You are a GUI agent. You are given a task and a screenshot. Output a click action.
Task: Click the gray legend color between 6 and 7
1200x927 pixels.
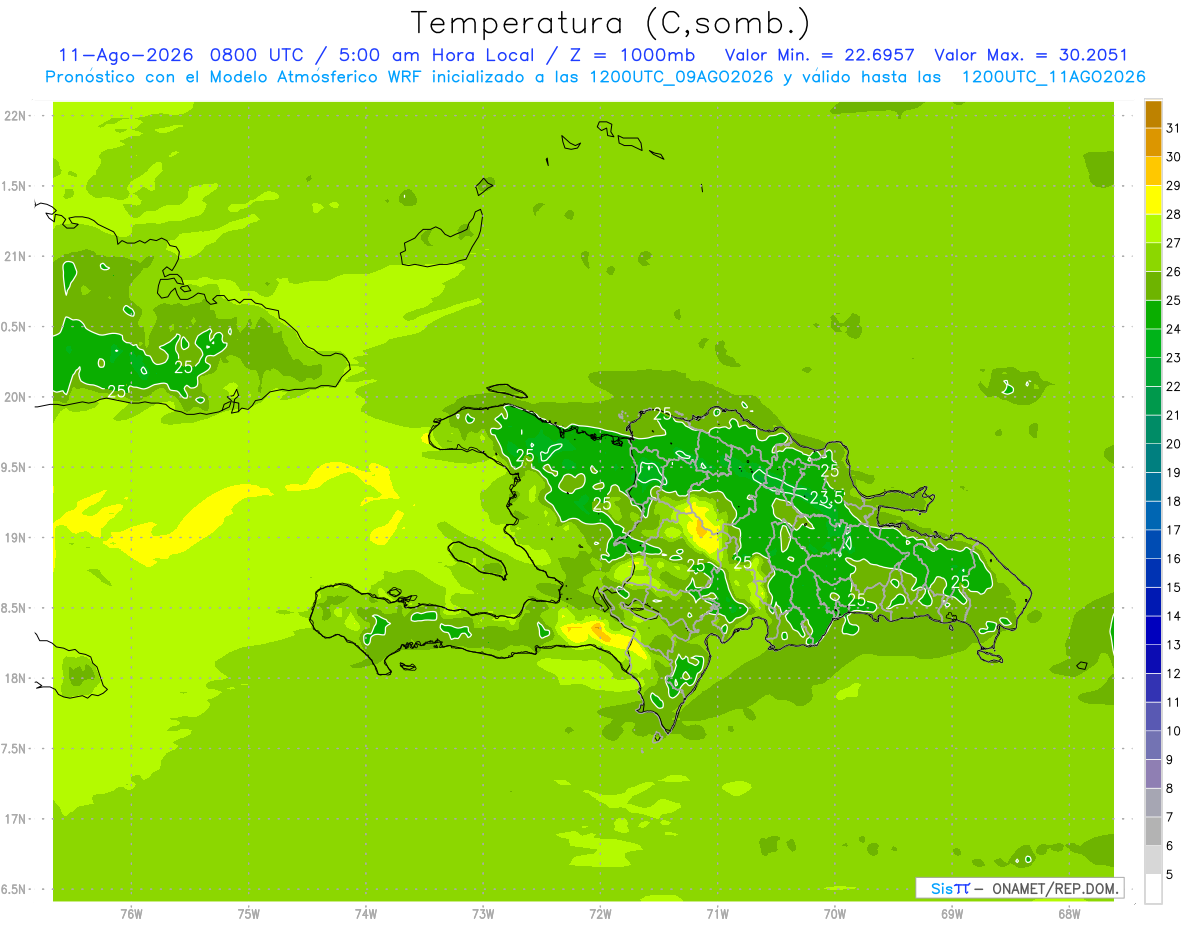click(x=1153, y=832)
